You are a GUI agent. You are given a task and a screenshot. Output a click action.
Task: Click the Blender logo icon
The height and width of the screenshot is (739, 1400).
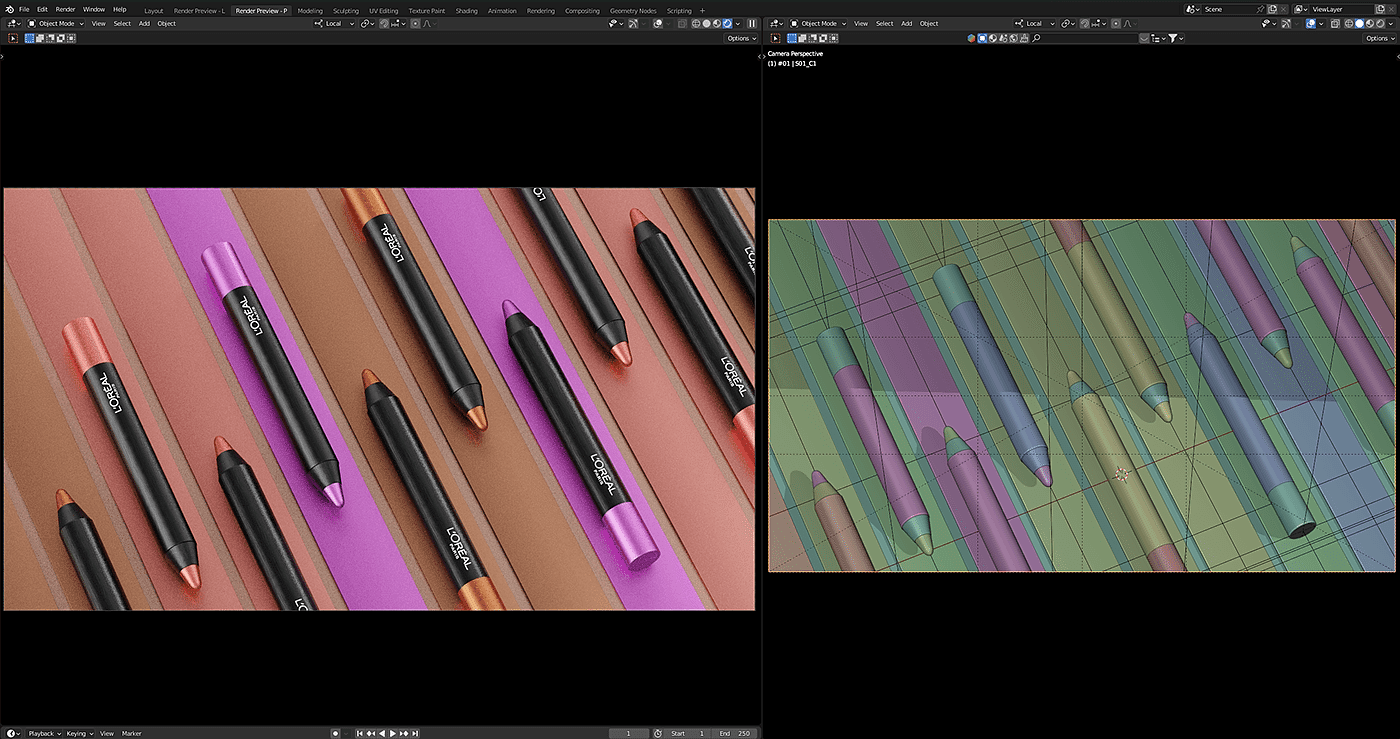[x=8, y=9]
